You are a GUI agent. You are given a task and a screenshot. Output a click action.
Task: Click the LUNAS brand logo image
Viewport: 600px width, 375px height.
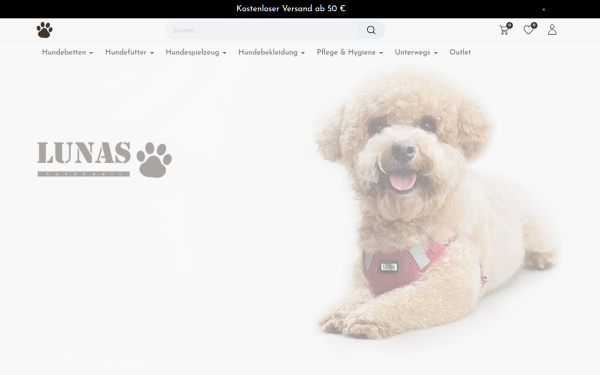pos(104,160)
